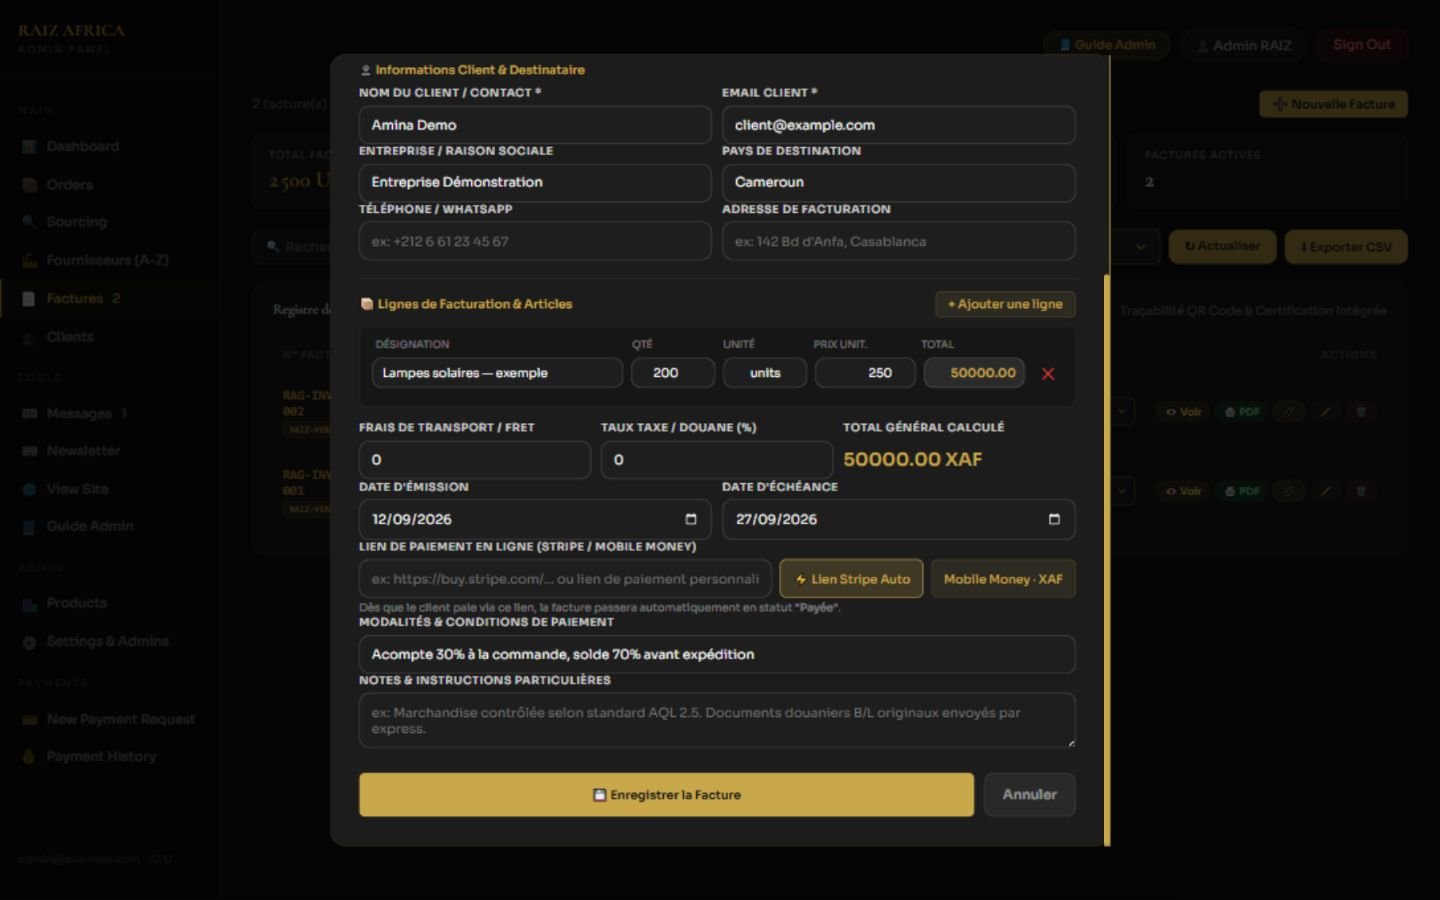Image resolution: width=1440 pixels, height=900 pixels.
Task: Click the Notes & instructions particulières textarea
Action: click(717, 721)
